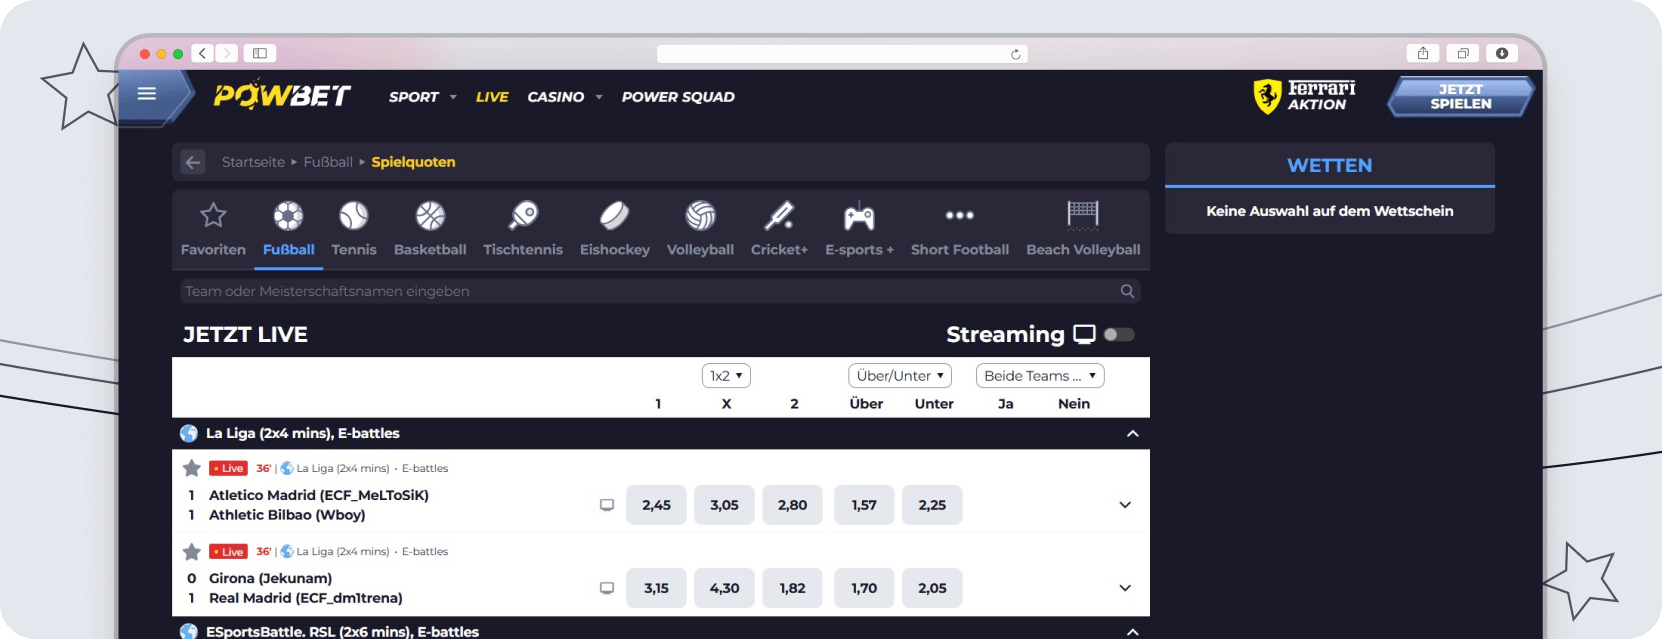The image size is (1662, 639).
Task: Open the LIVE section
Action: click(492, 97)
